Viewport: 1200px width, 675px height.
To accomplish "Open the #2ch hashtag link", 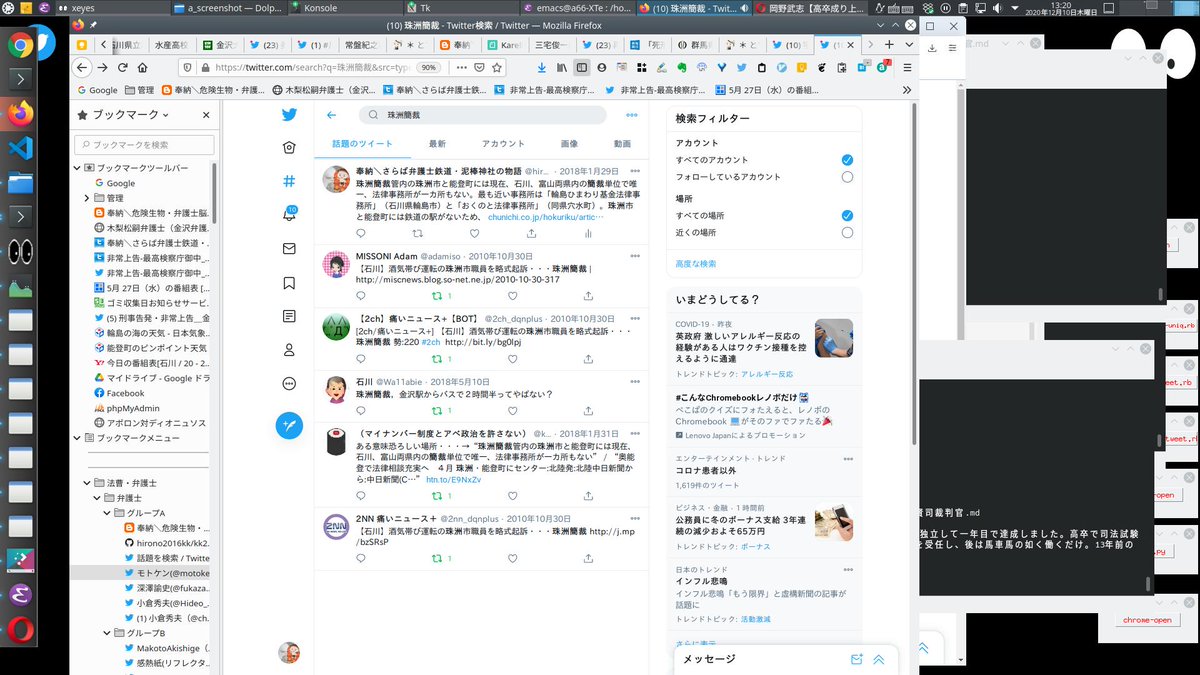I will tap(430, 342).
